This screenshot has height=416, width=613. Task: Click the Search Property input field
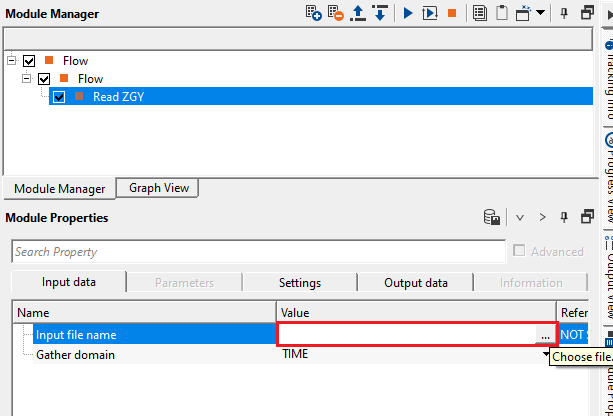(258, 252)
